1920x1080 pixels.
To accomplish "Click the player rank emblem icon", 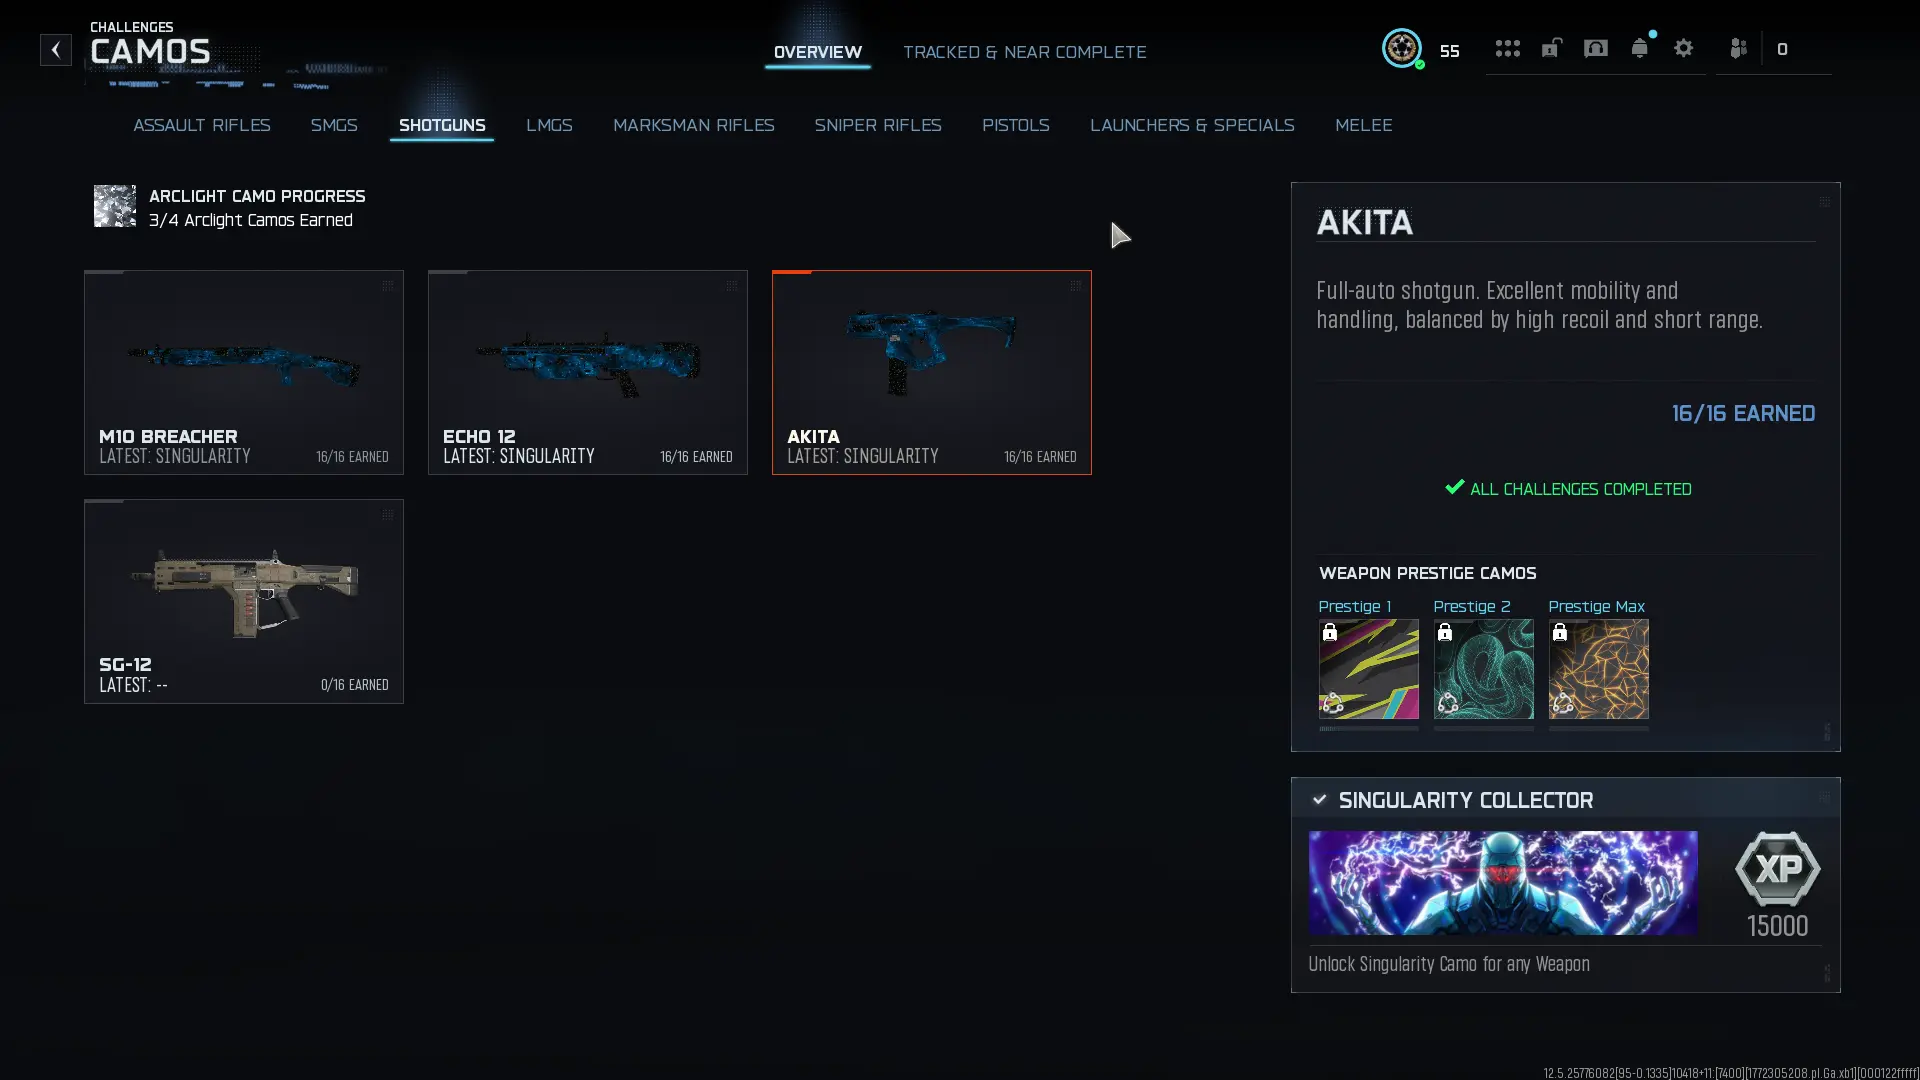I will tap(1401, 48).
